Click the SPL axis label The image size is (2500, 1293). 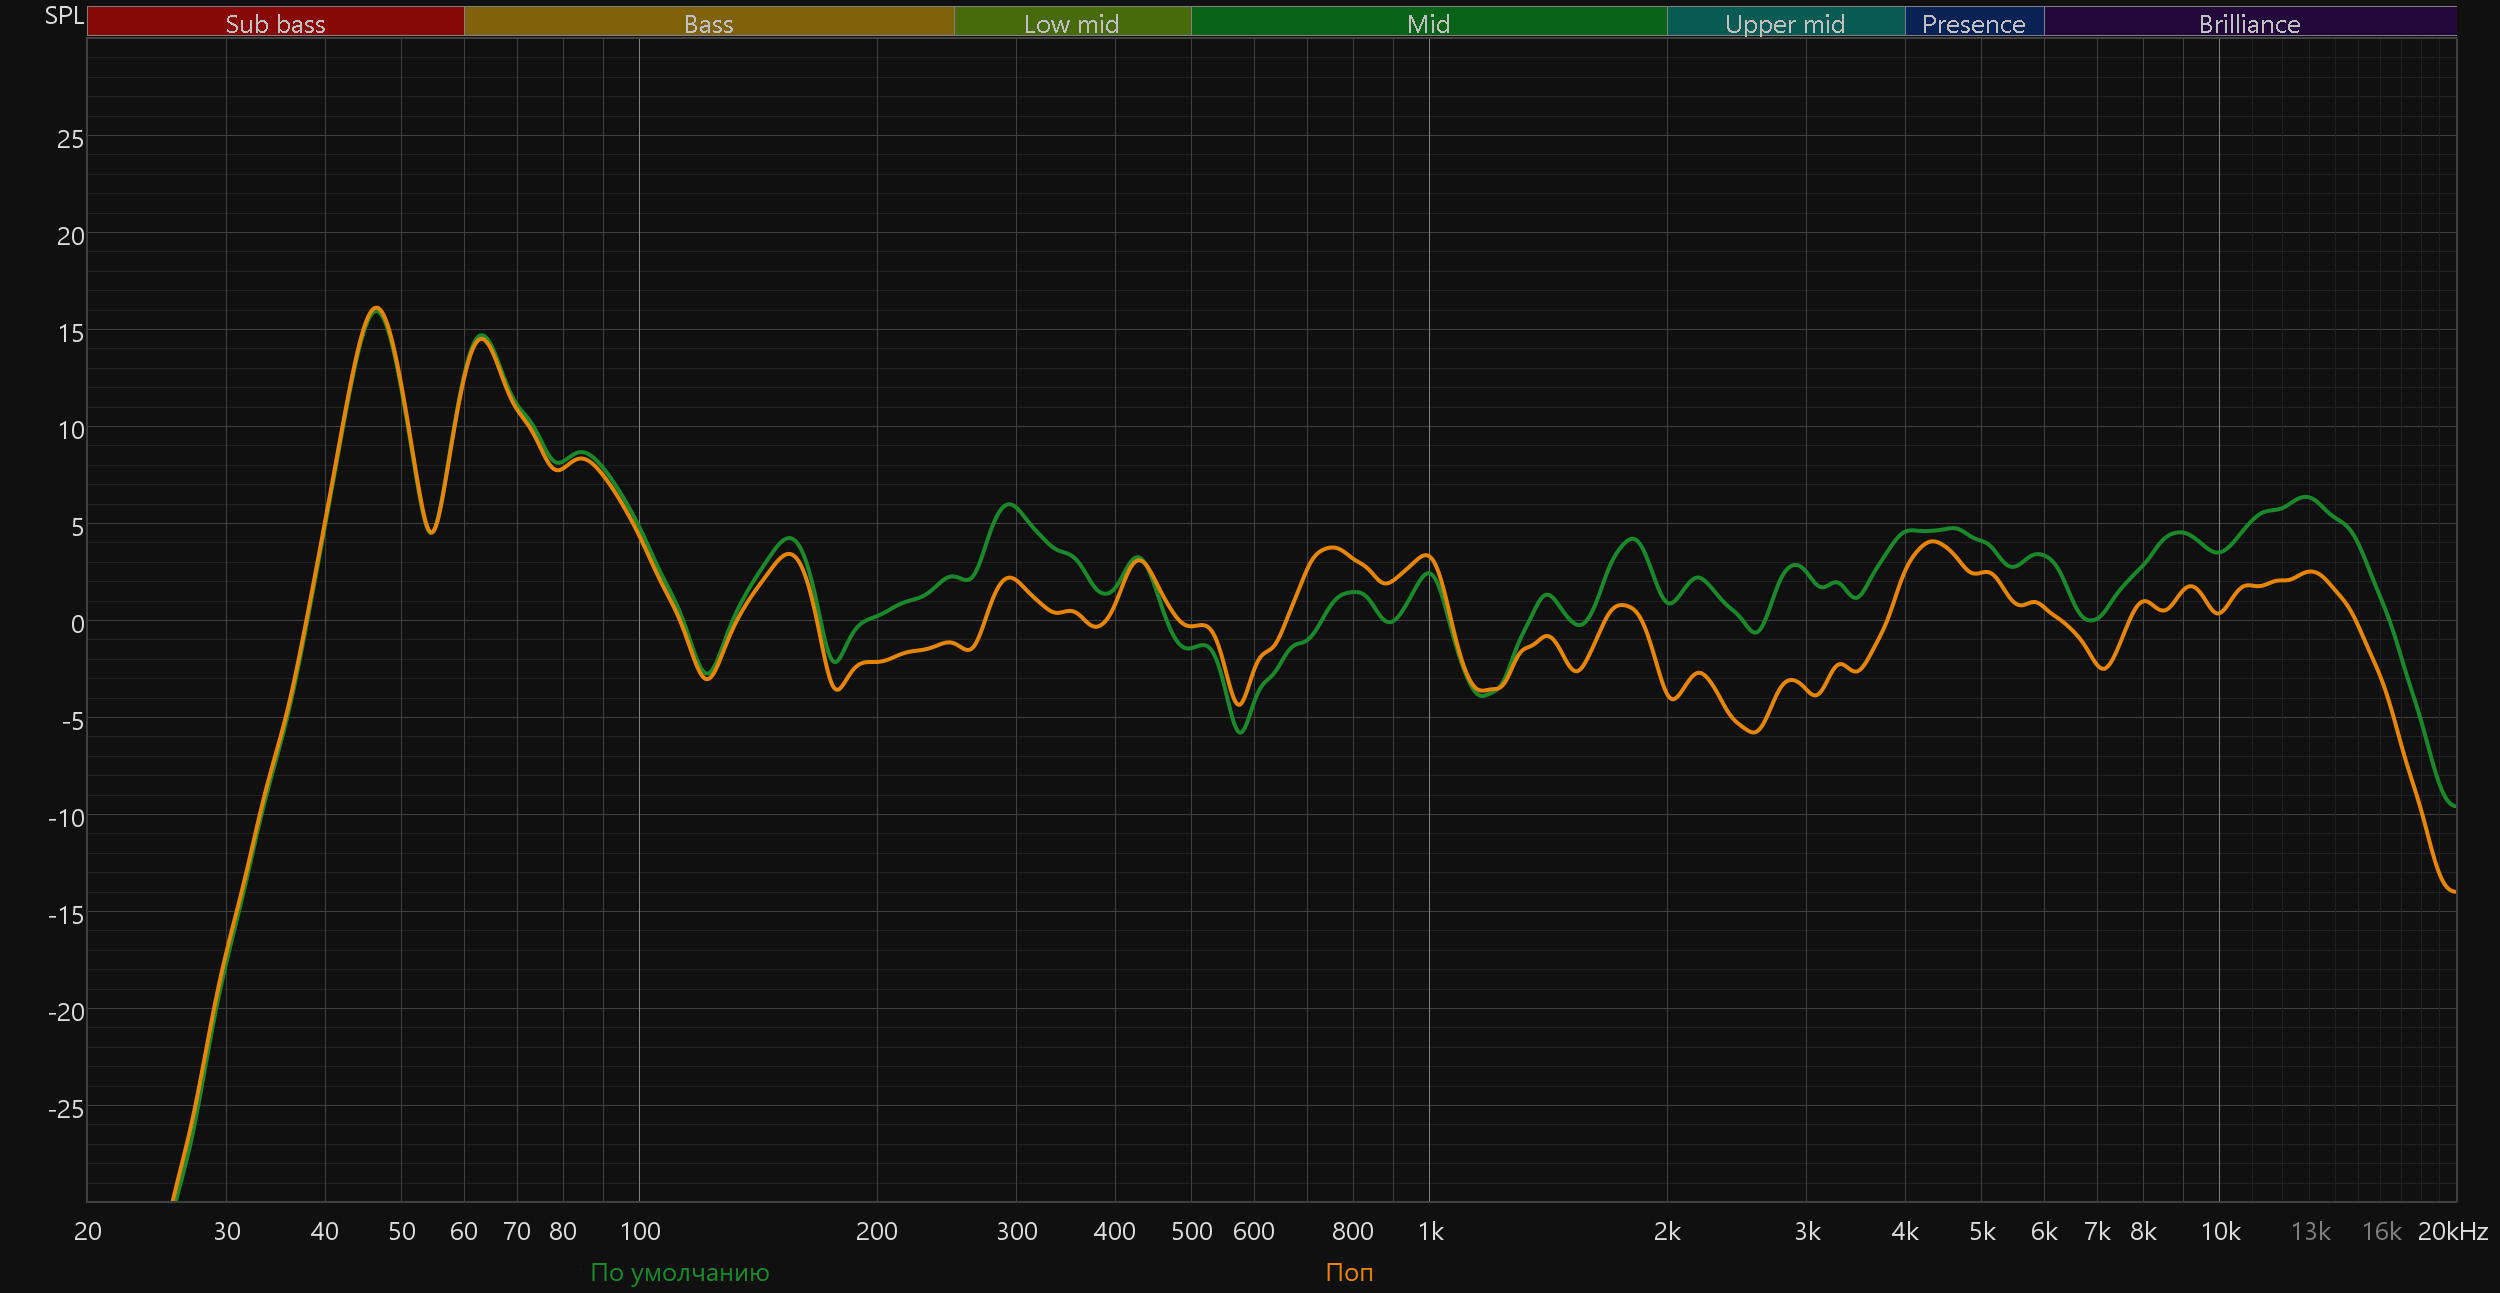pyautogui.click(x=64, y=16)
